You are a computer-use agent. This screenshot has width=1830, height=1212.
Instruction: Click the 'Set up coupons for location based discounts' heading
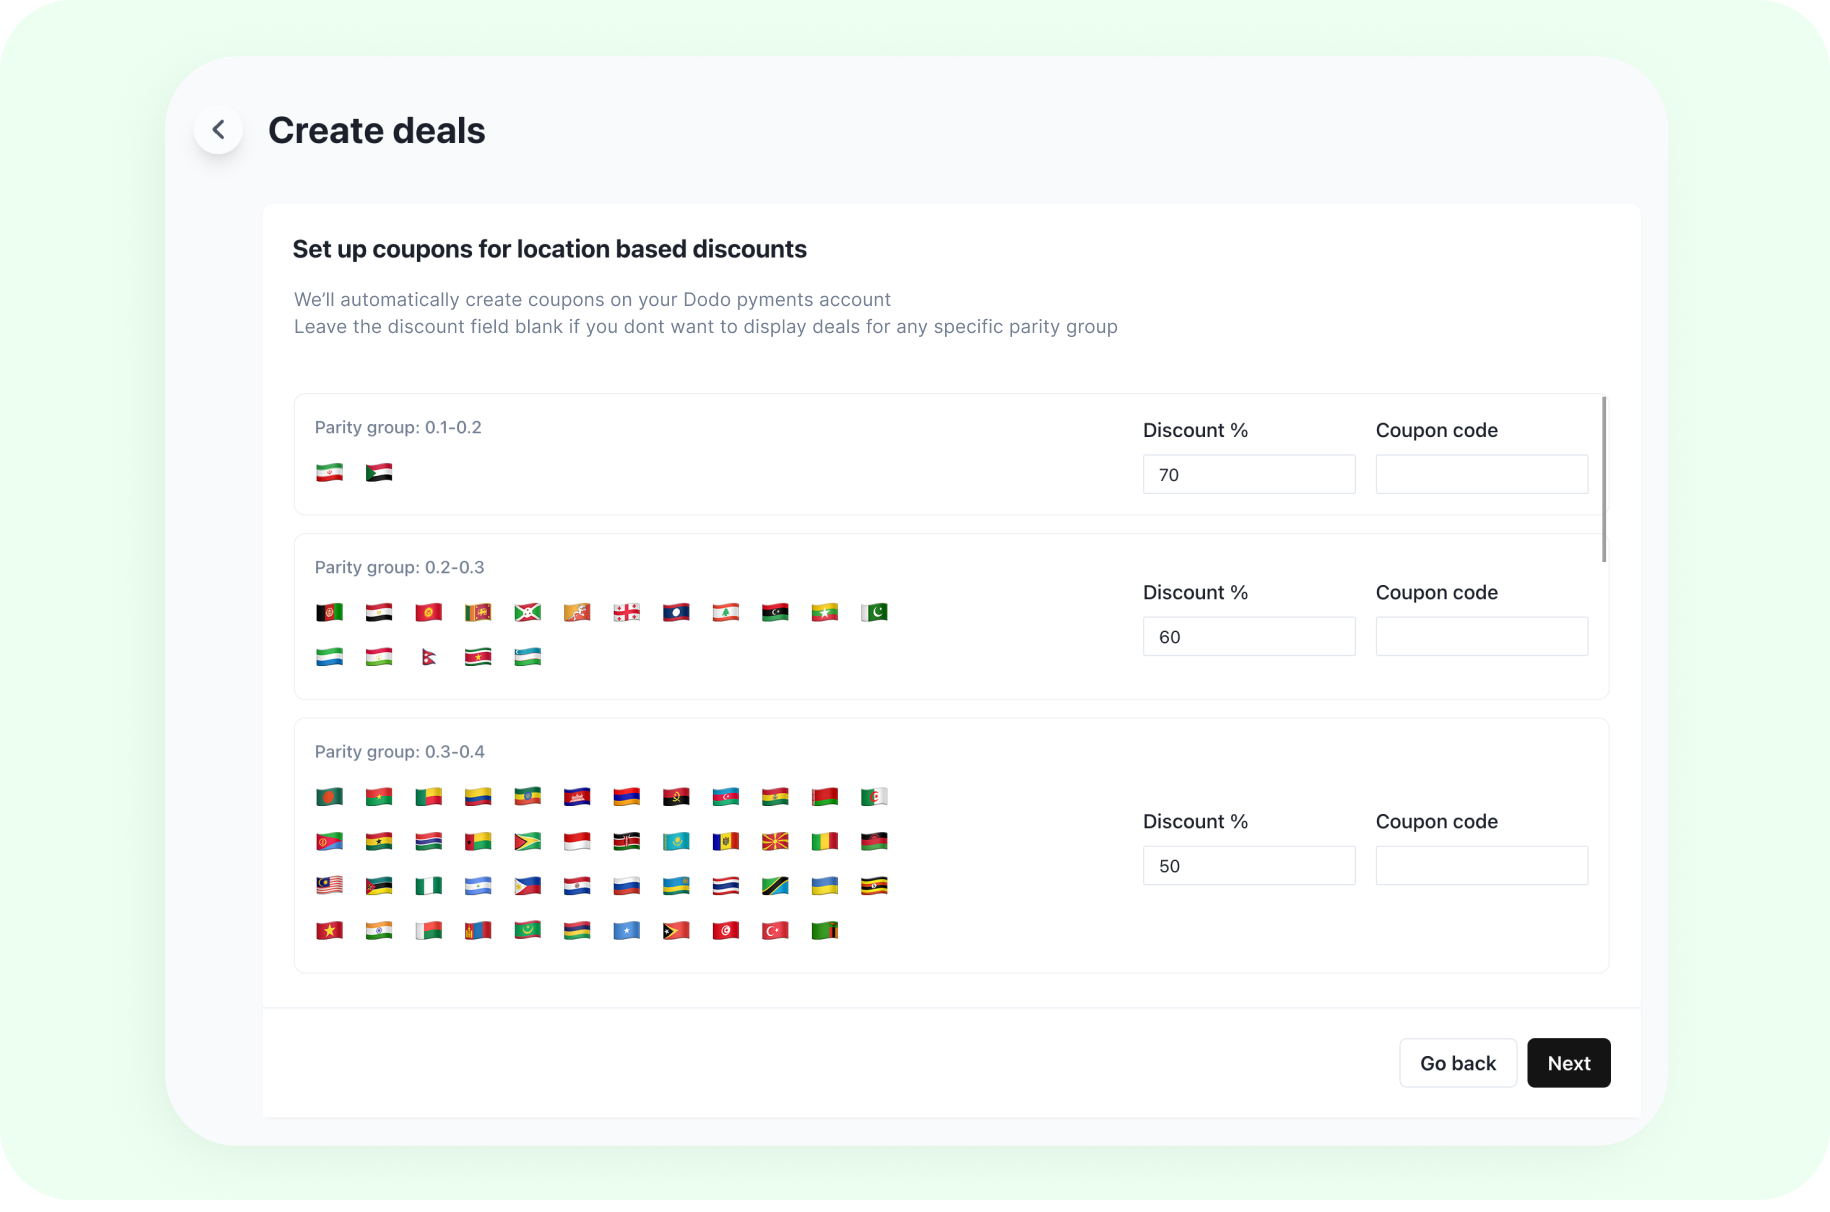(549, 250)
